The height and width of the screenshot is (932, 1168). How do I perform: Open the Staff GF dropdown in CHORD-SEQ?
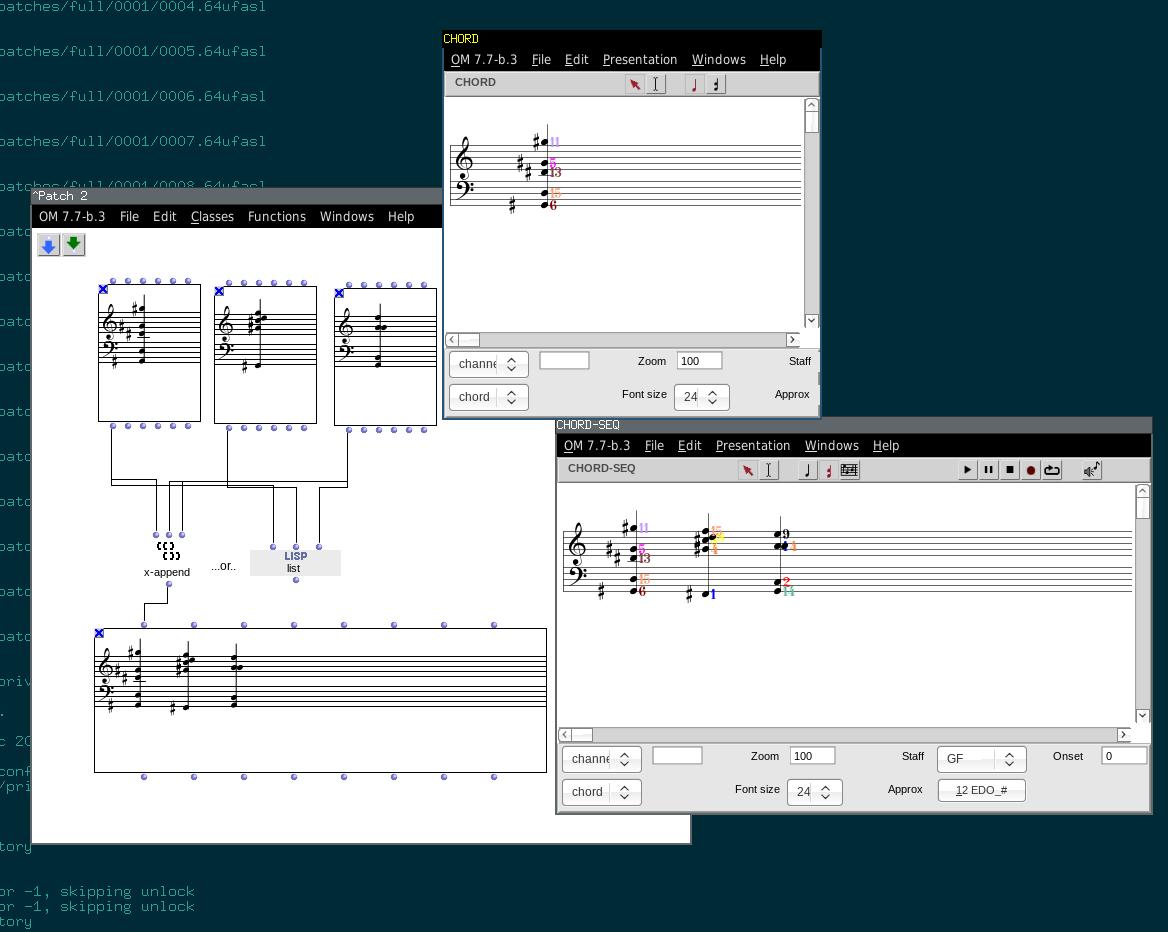point(981,759)
